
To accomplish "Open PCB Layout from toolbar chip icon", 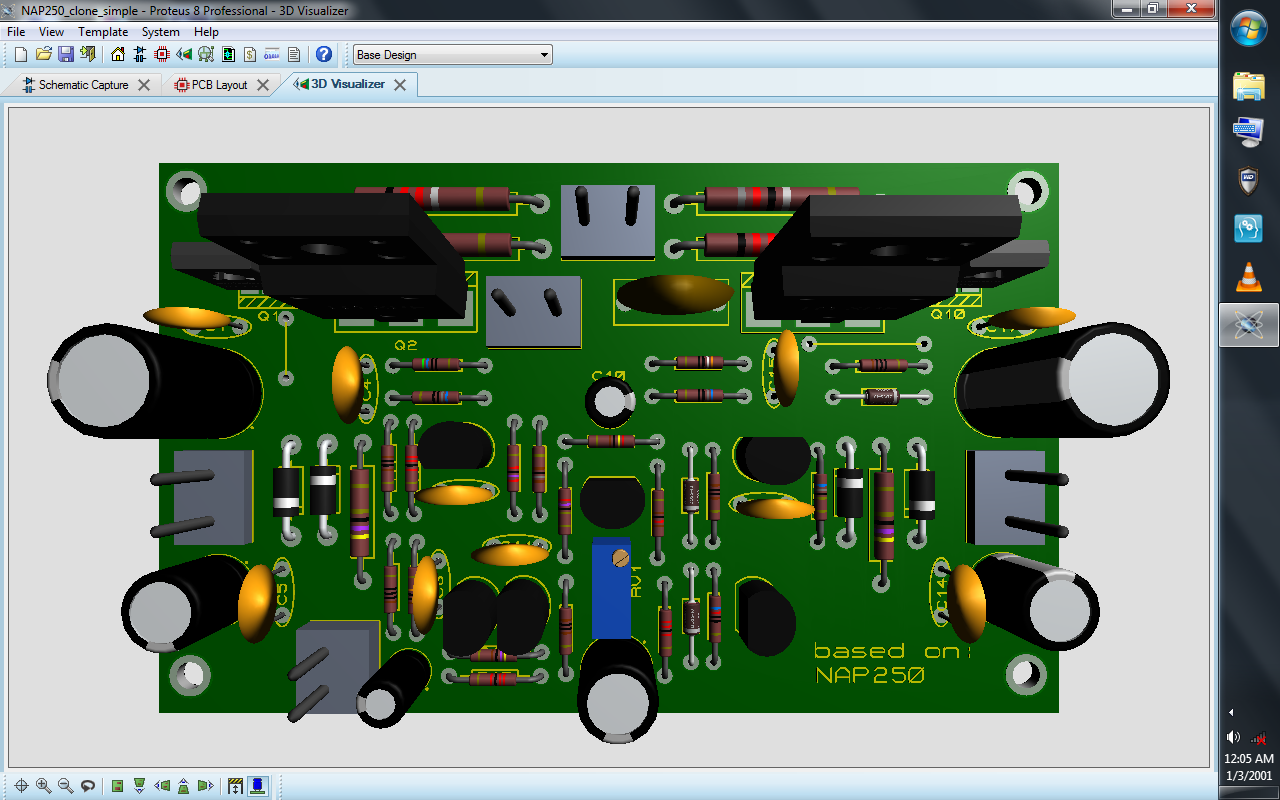I will pos(162,54).
